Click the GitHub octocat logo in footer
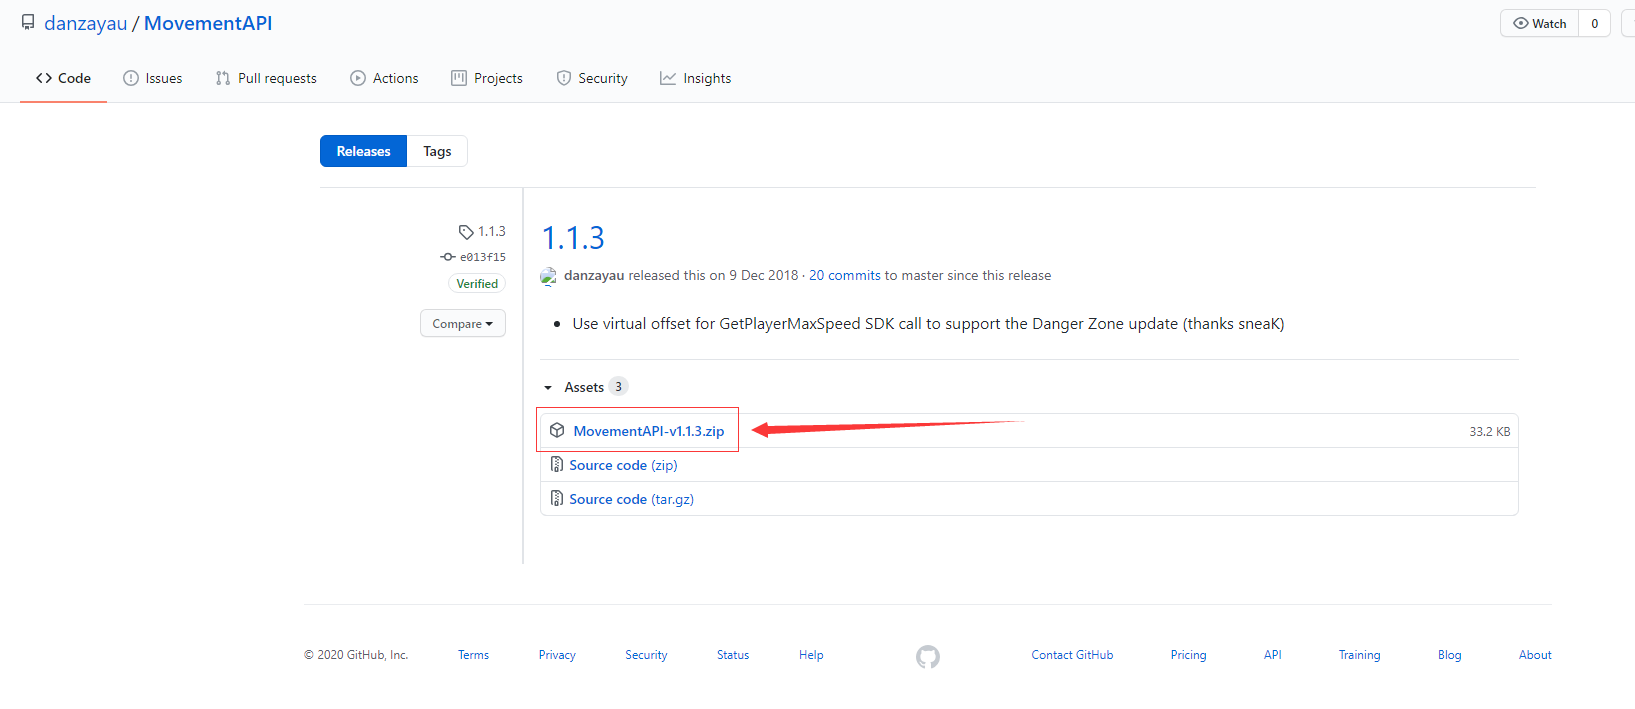Image resolution: width=1635 pixels, height=709 pixels. click(927, 656)
